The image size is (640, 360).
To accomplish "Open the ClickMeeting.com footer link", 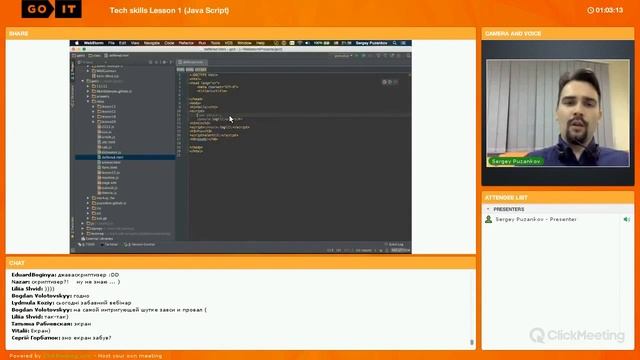I will click(68, 356).
